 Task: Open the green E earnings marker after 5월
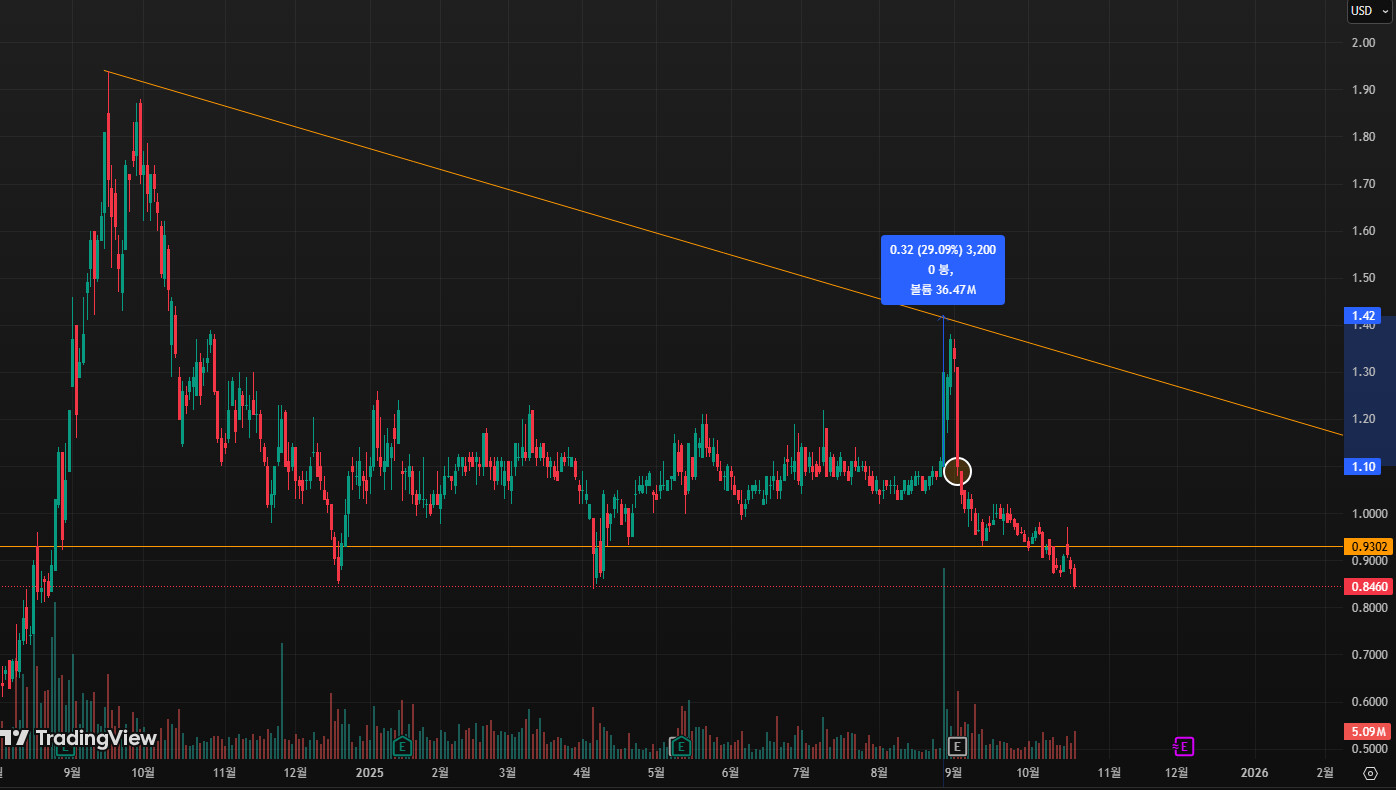point(681,746)
